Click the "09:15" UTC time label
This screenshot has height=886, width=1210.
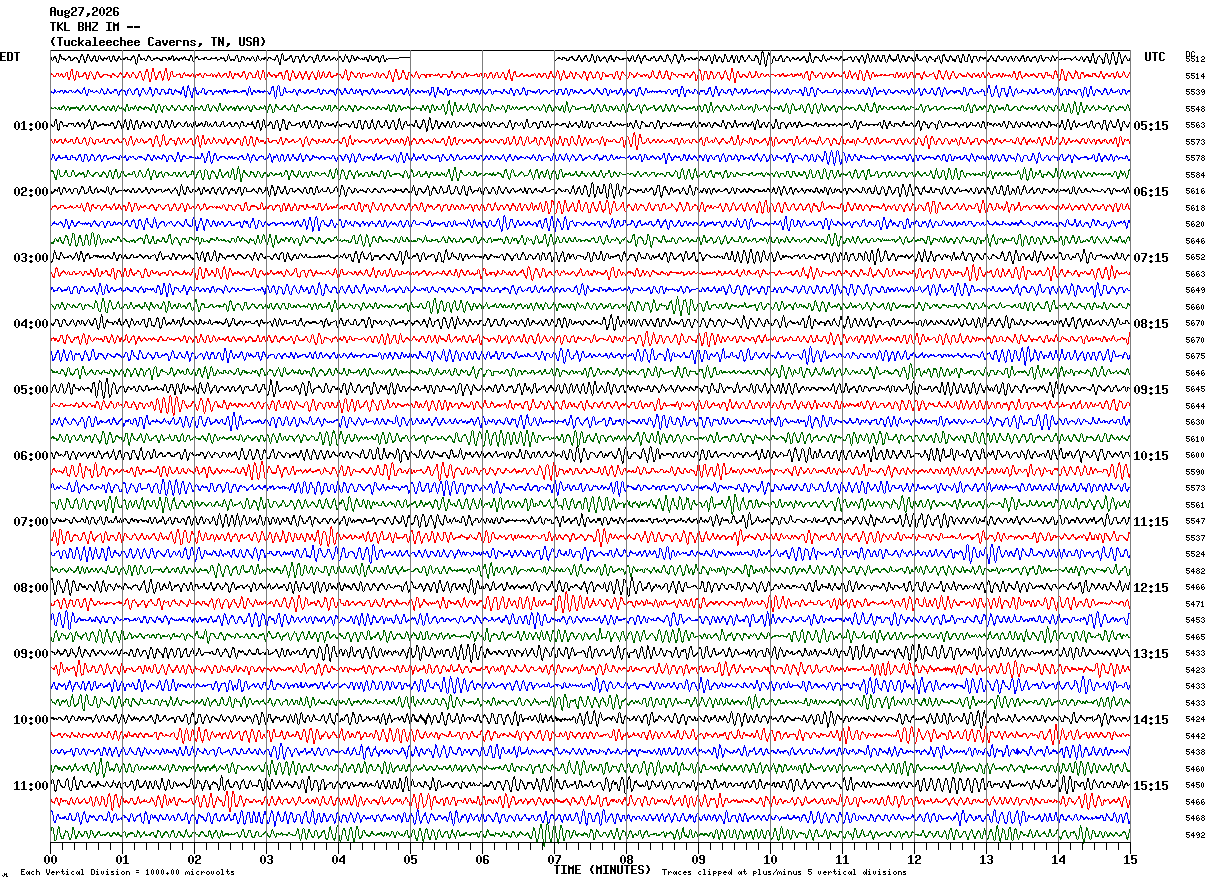1151,390
